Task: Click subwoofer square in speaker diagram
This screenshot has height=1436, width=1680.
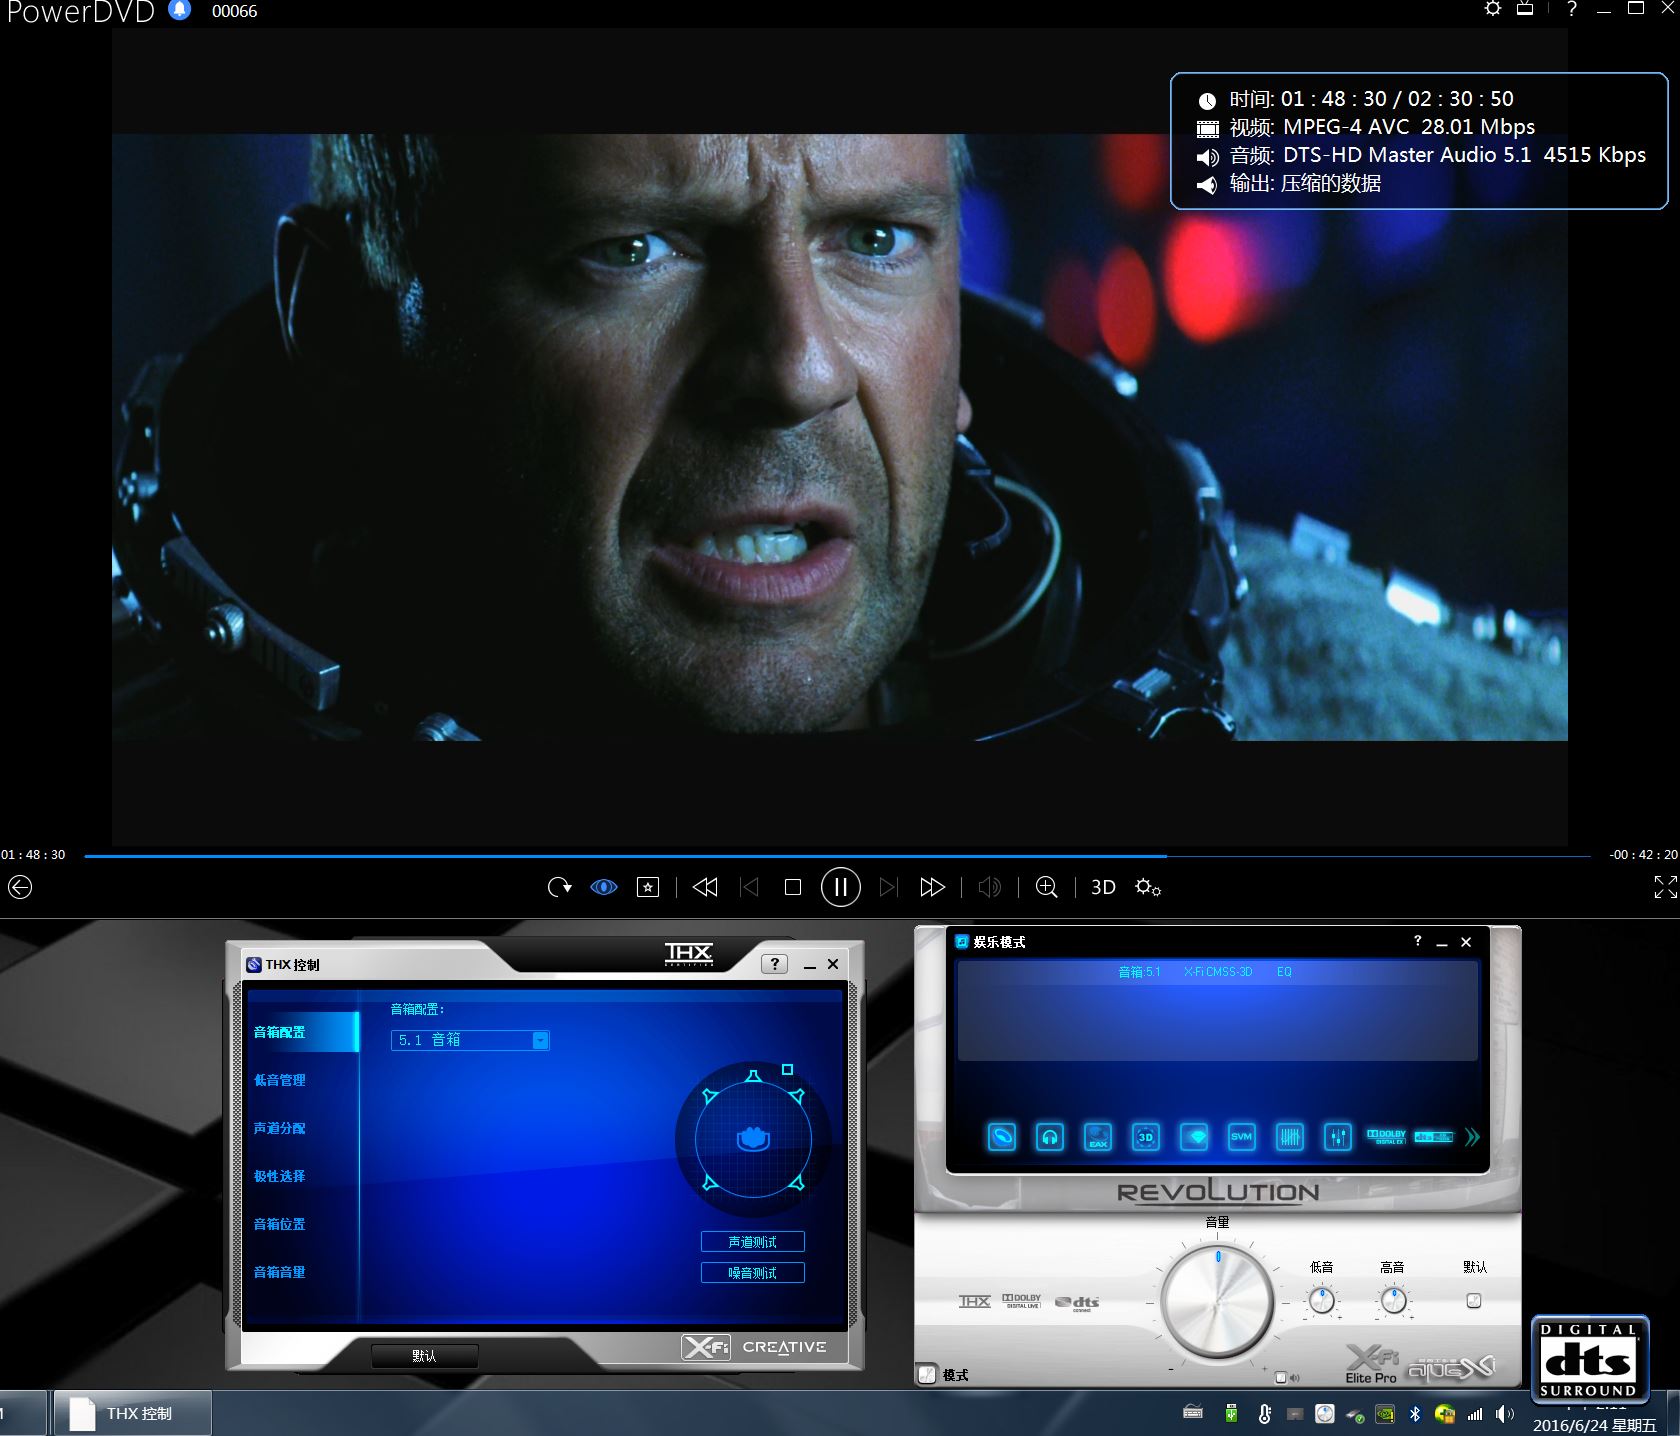Action: tap(787, 1070)
